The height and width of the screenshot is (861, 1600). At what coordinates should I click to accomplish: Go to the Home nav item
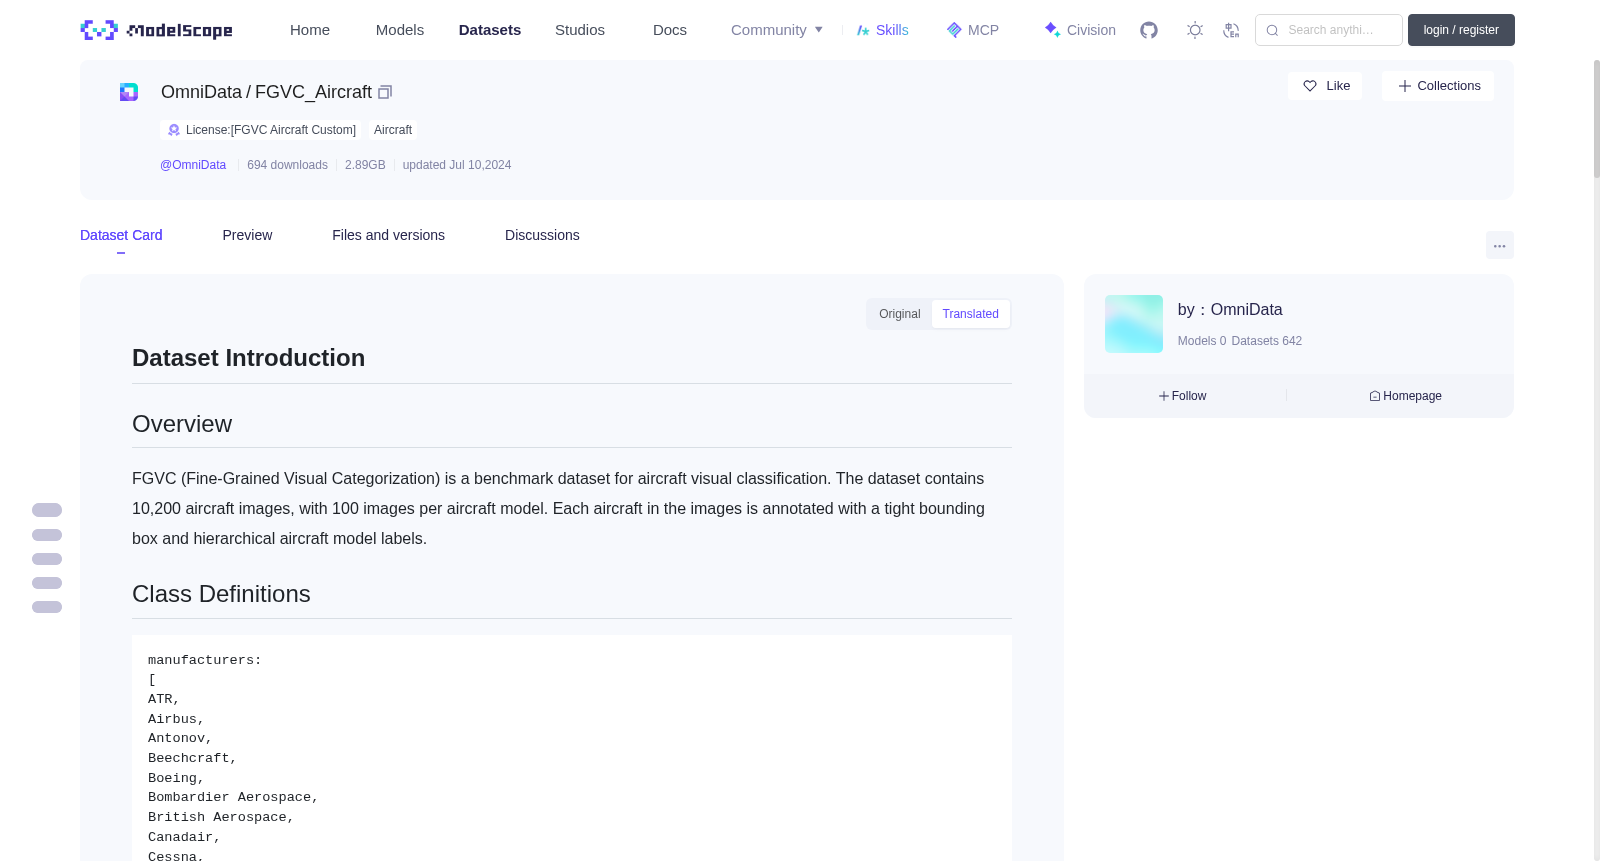pos(310,30)
